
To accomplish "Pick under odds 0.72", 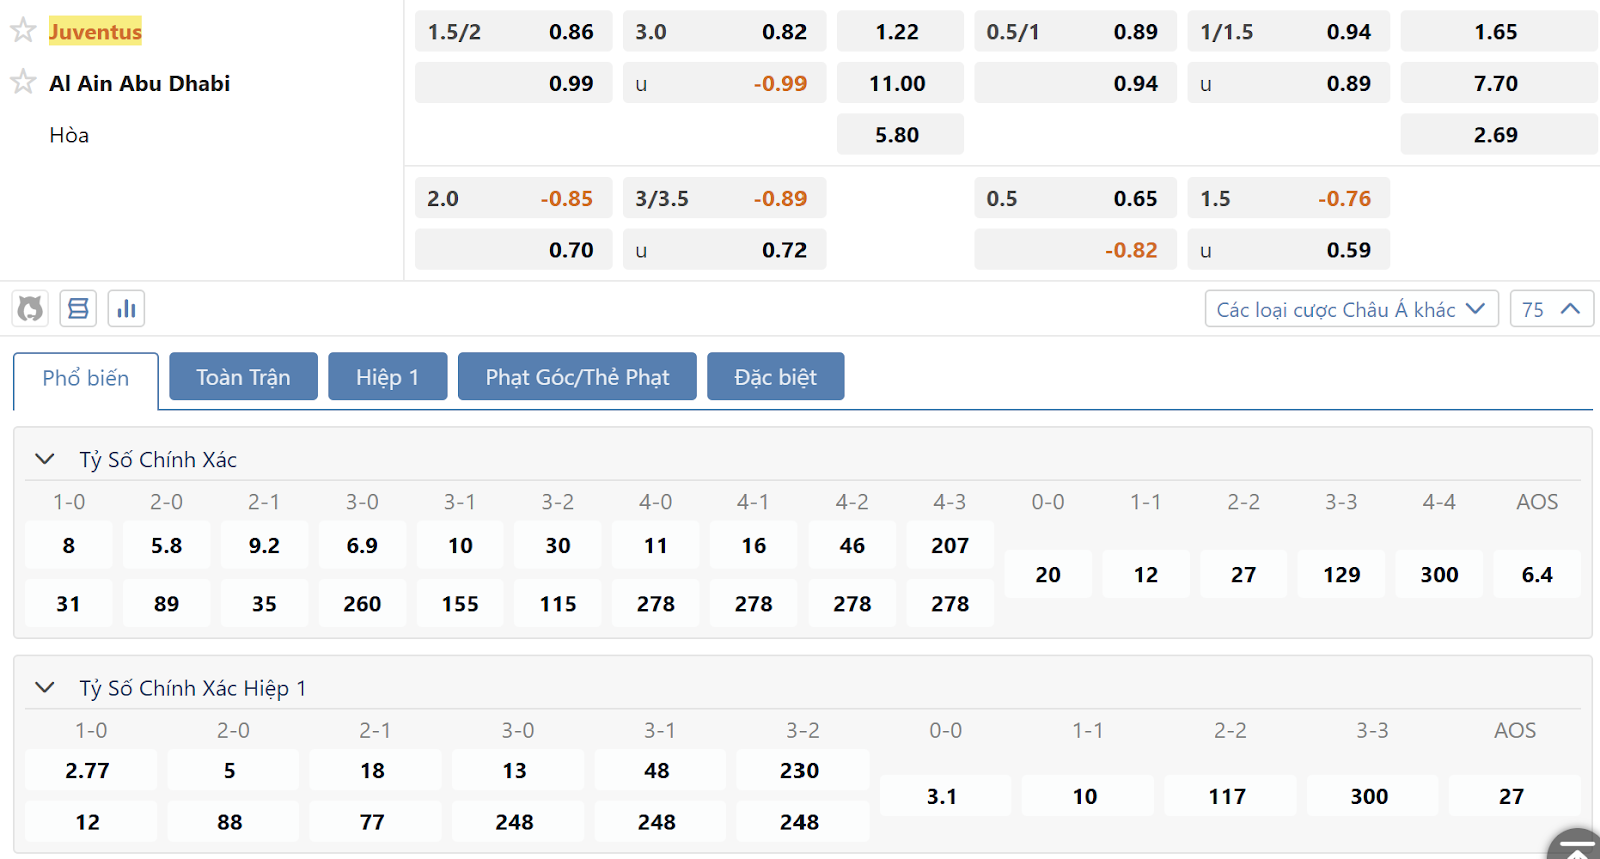I will (x=724, y=250).
